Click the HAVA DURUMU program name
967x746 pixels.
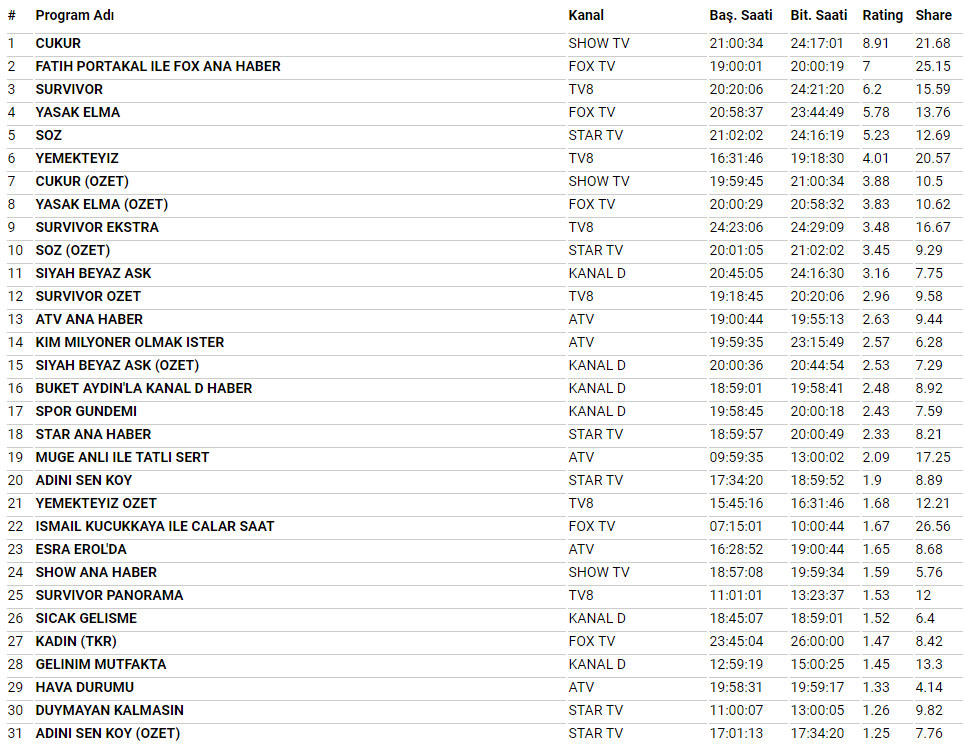[84, 687]
